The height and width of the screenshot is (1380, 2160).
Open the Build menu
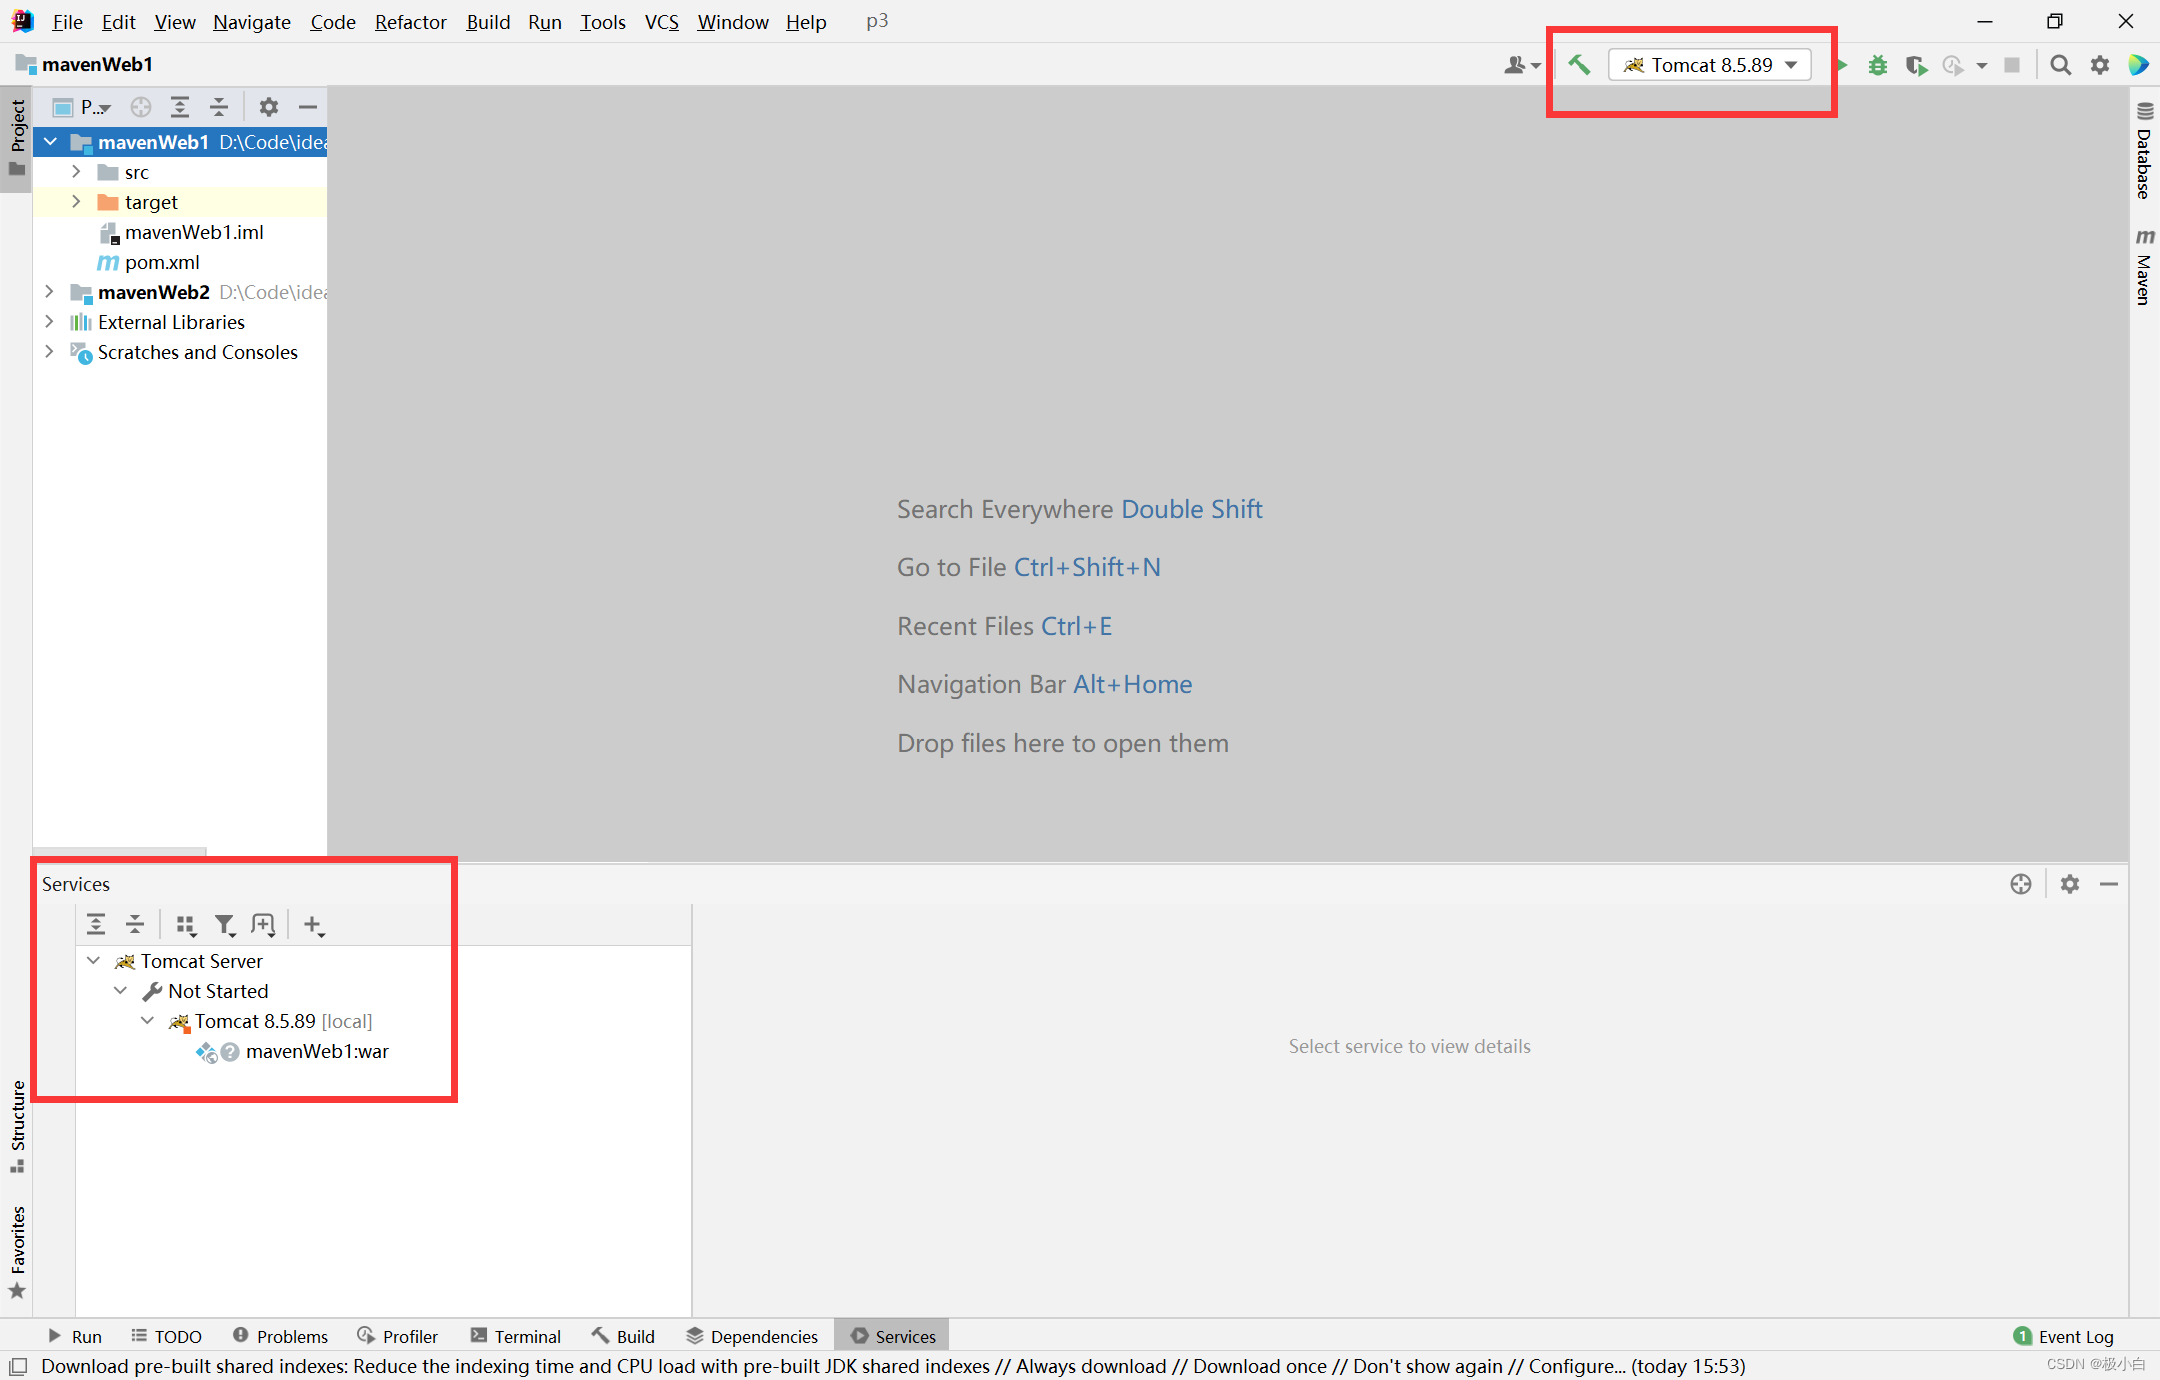click(487, 21)
